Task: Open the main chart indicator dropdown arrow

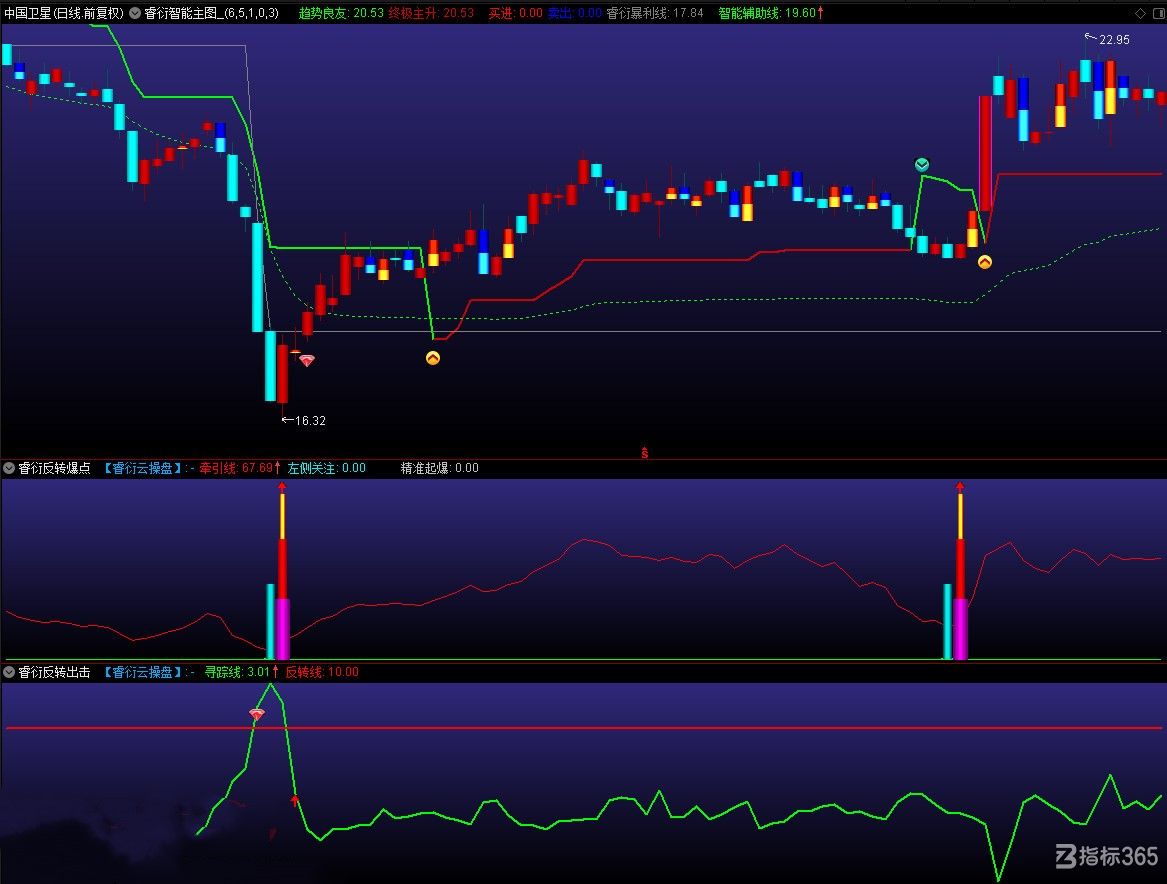Action: [x=135, y=13]
